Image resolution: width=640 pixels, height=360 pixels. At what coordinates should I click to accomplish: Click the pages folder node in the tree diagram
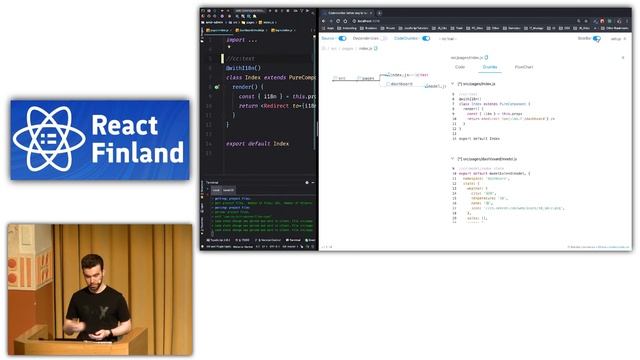[x=366, y=78]
